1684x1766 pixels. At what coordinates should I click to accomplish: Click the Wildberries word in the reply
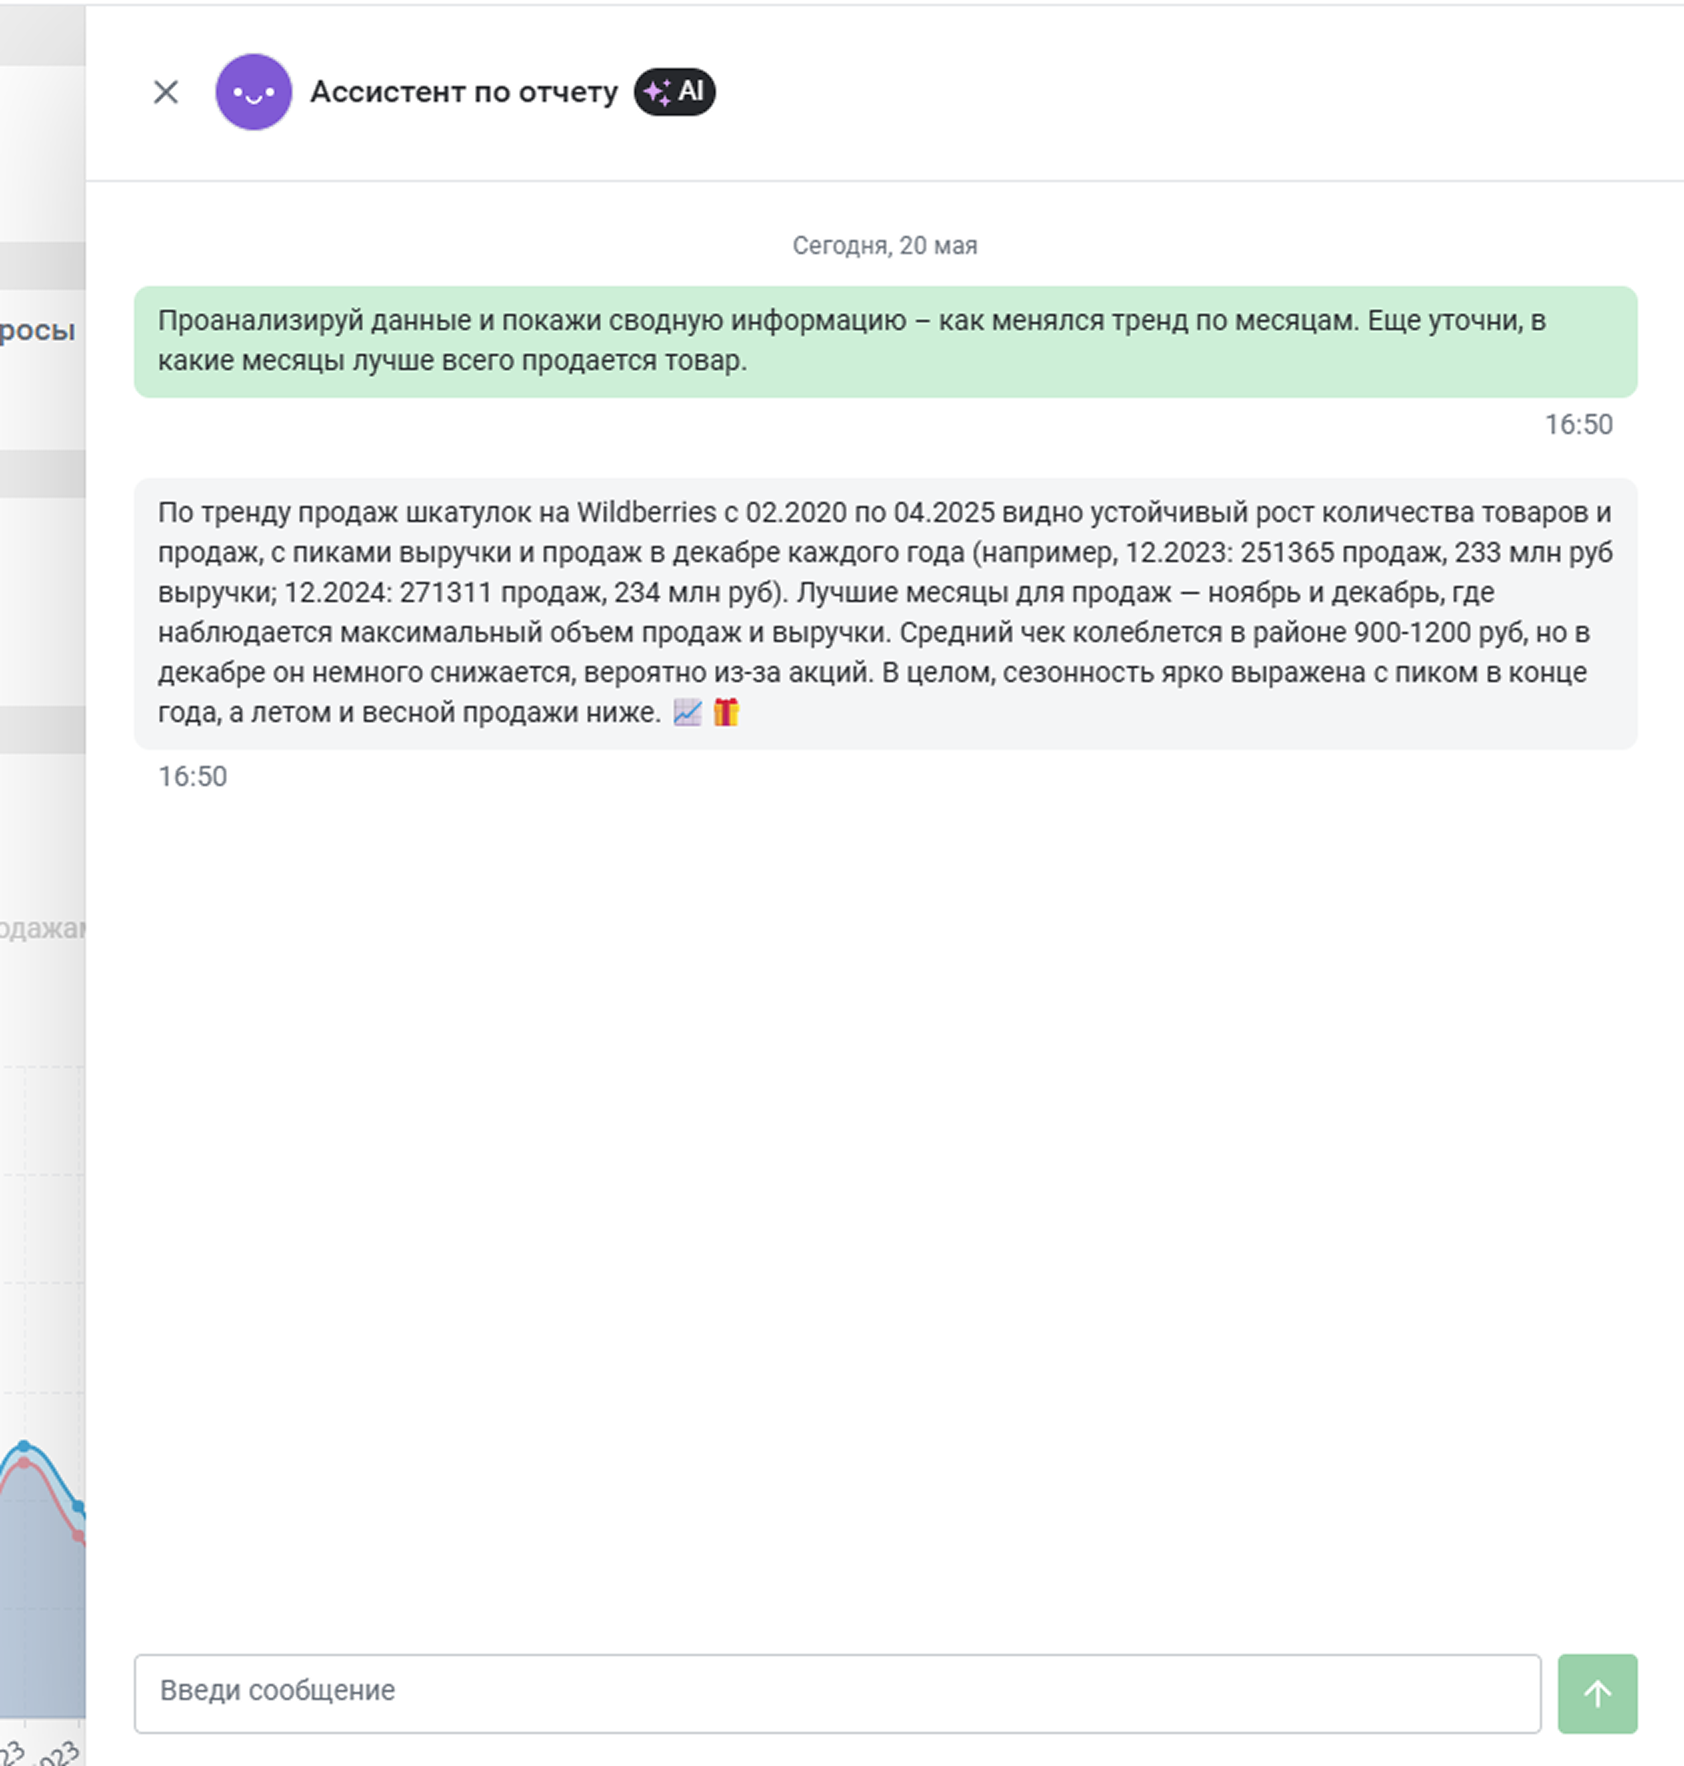point(646,512)
